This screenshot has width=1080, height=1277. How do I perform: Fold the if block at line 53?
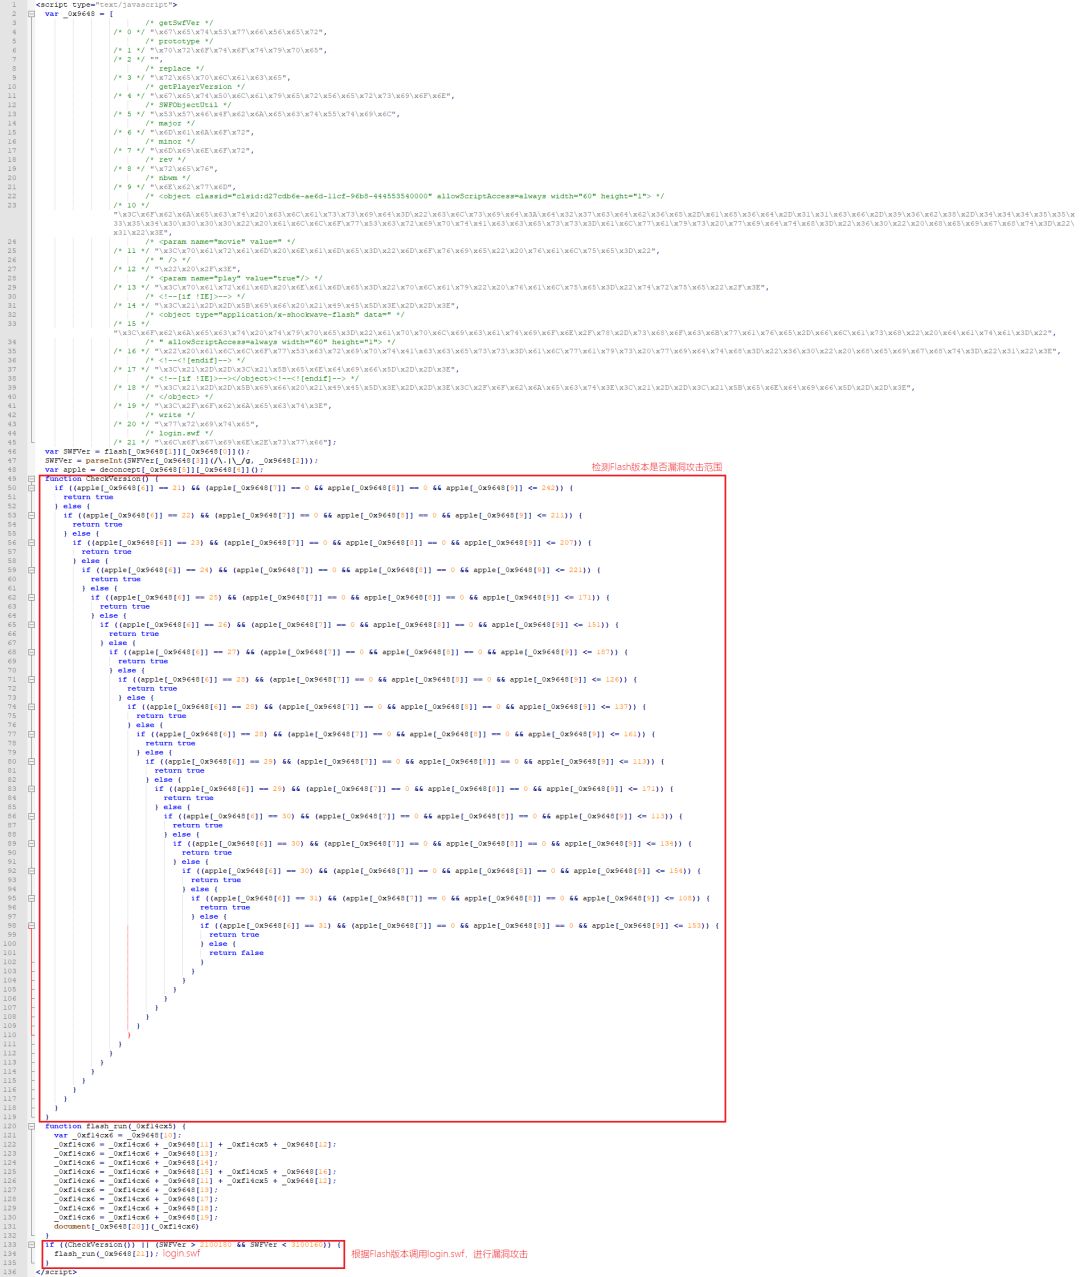[x=31, y=515]
